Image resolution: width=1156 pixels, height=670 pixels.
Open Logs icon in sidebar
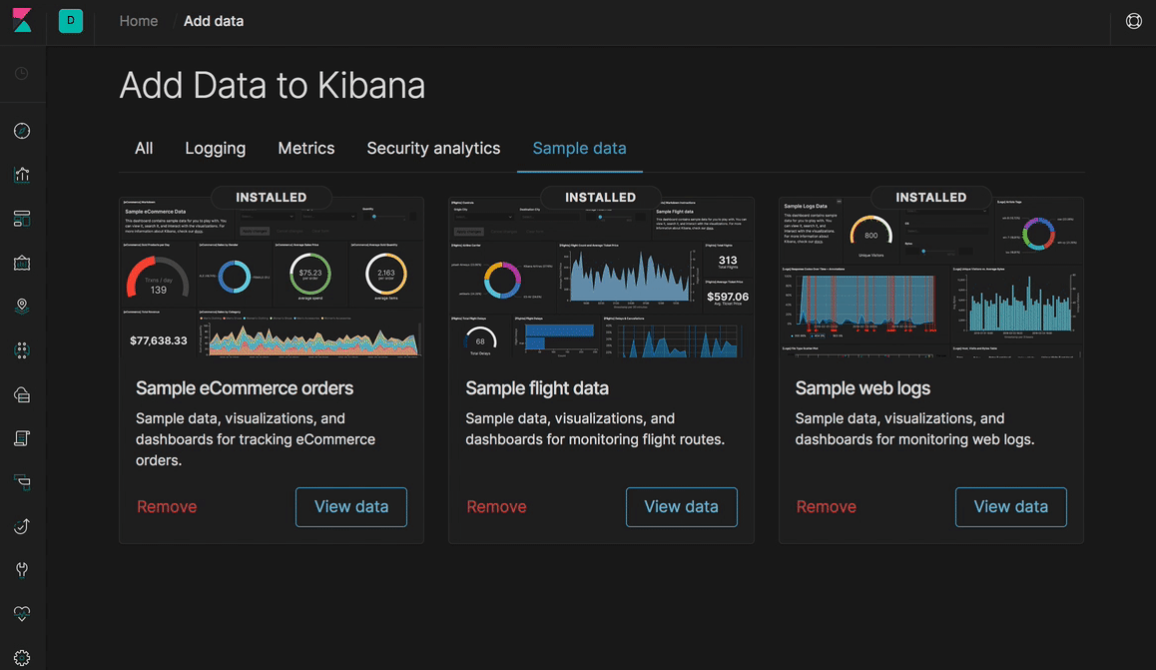(22, 438)
